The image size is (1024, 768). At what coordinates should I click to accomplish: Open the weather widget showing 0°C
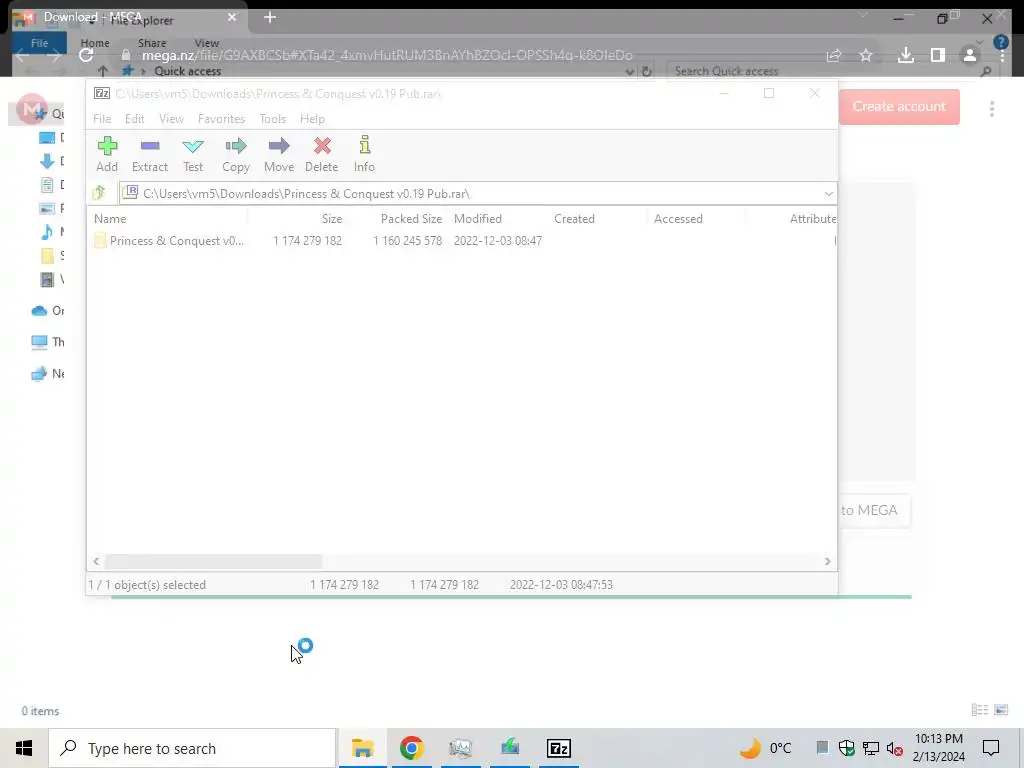click(765, 748)
